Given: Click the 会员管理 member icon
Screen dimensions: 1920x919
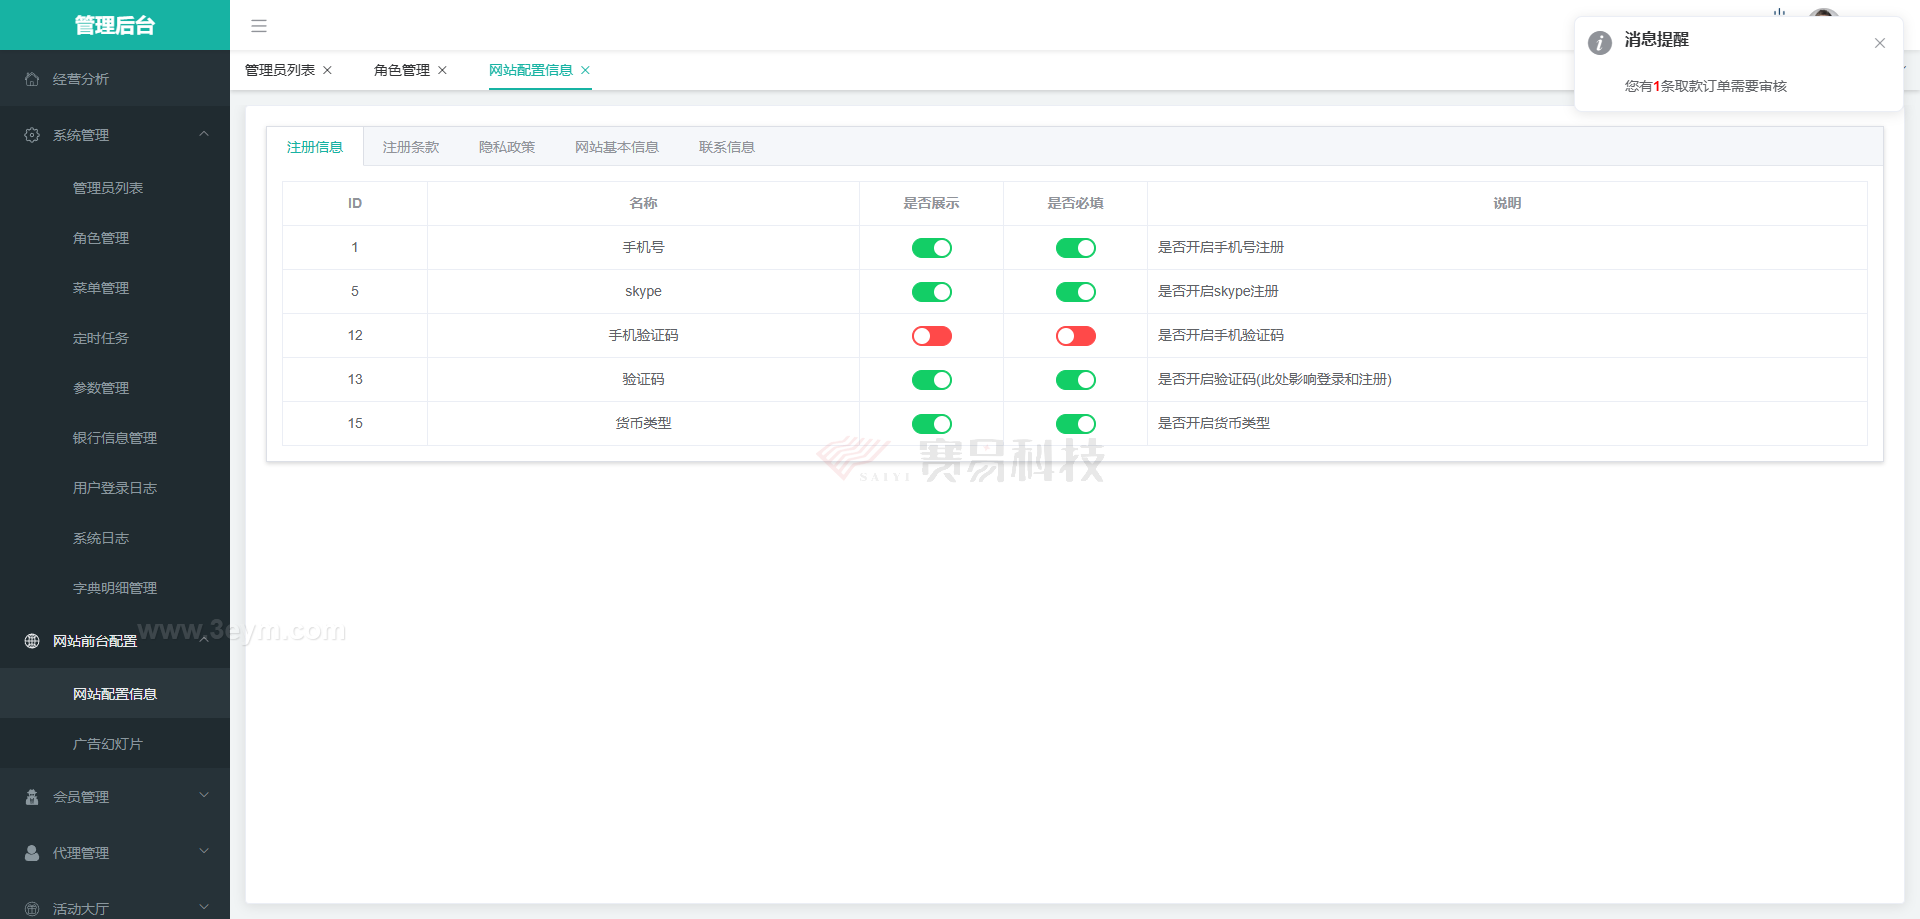Looking at the screenshot, I should [32, 797].
